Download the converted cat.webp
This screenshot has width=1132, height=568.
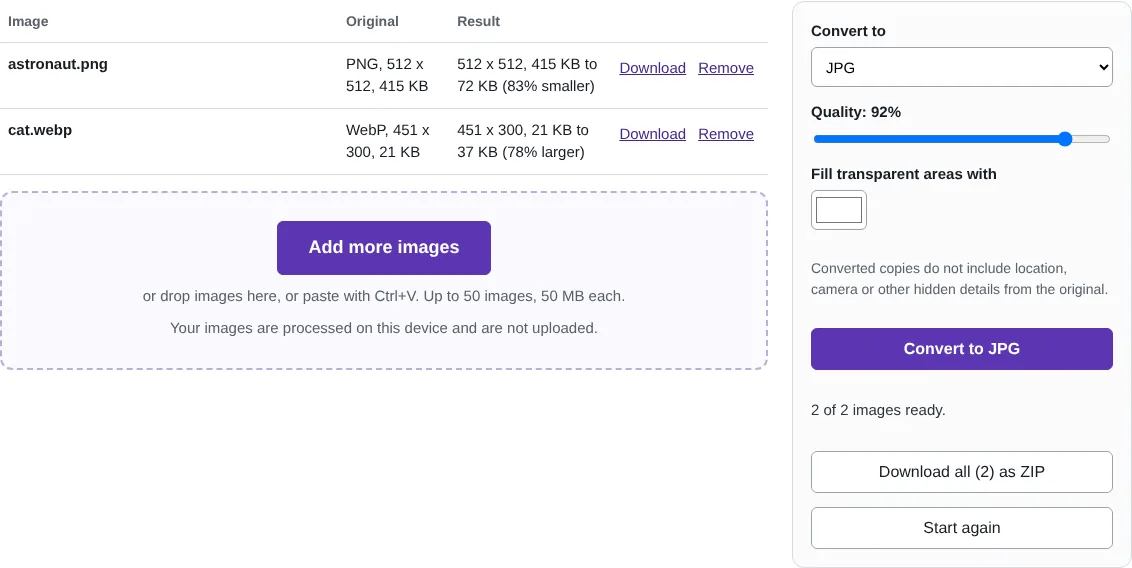[x=652, y=134]
